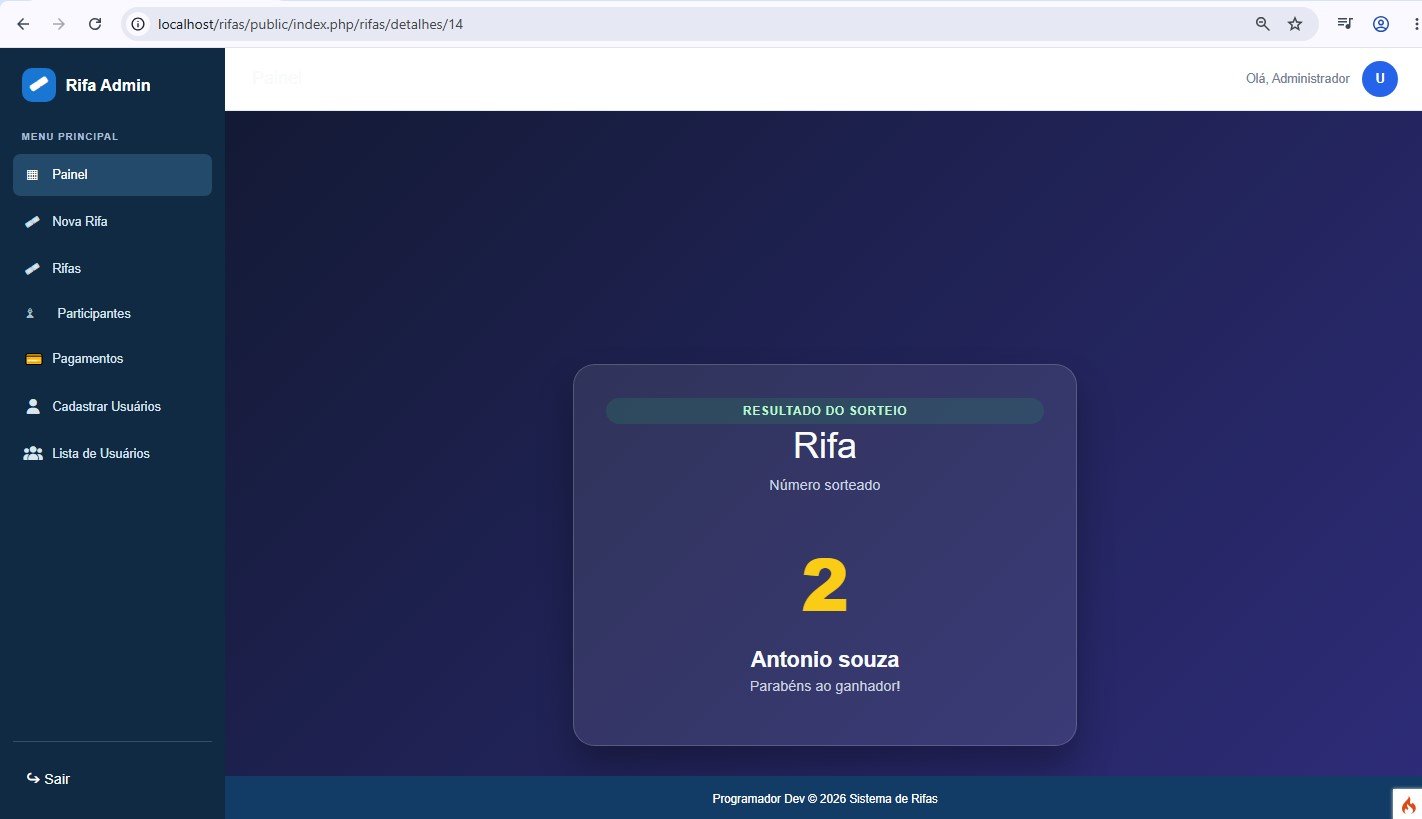Image resolution: width=1422 pixels, height=819 pixels.
Task: Click the MENU PRINCIPAL section label
Action: (x=70, y=136)
